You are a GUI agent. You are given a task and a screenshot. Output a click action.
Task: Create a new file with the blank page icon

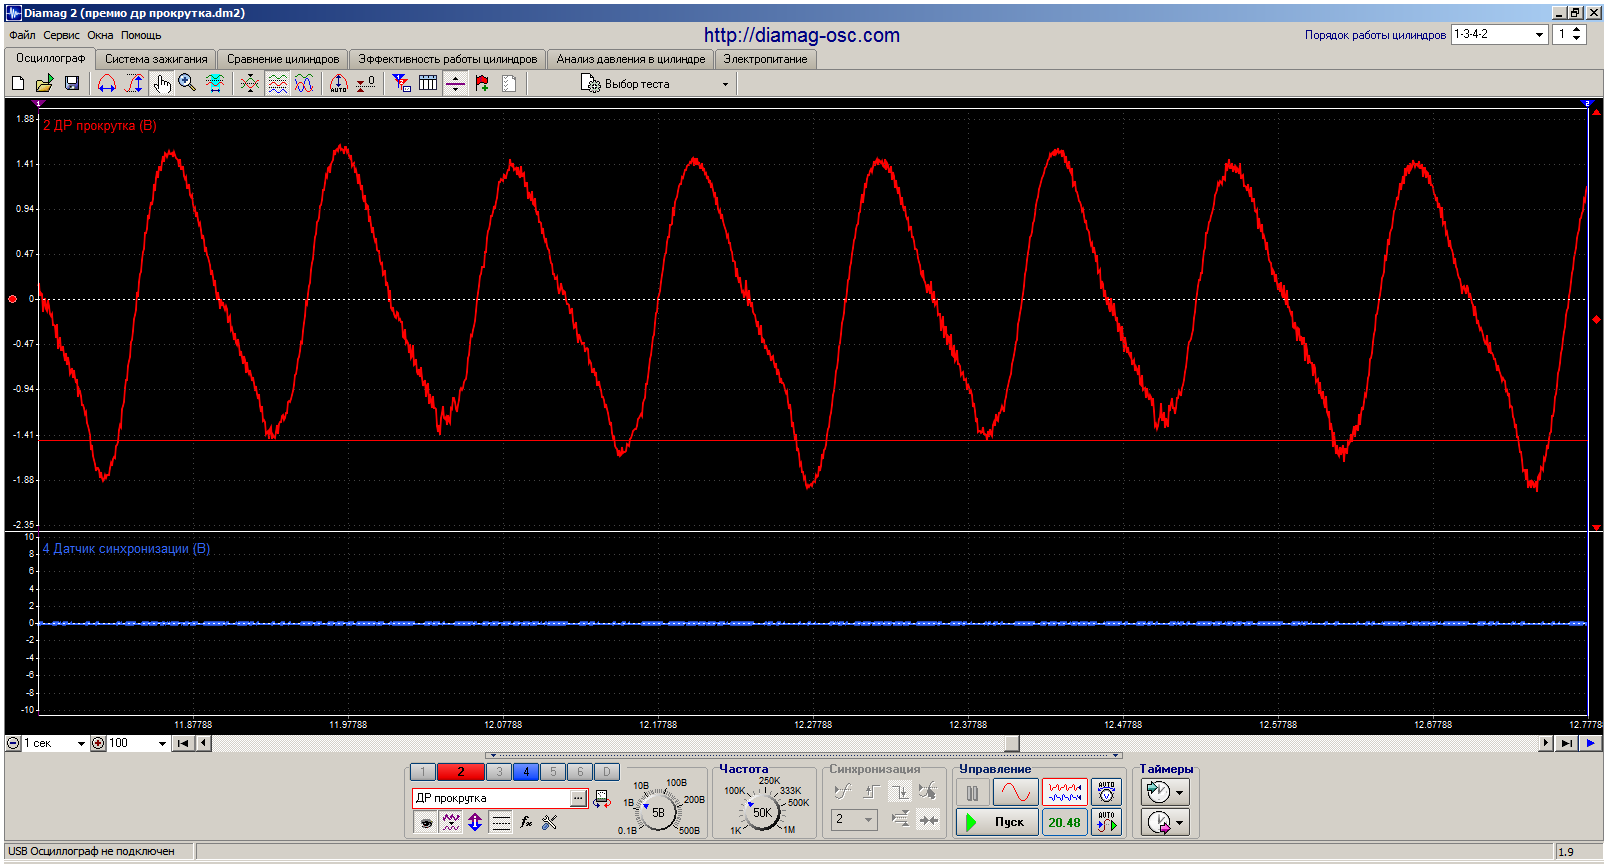pos(18,84)
